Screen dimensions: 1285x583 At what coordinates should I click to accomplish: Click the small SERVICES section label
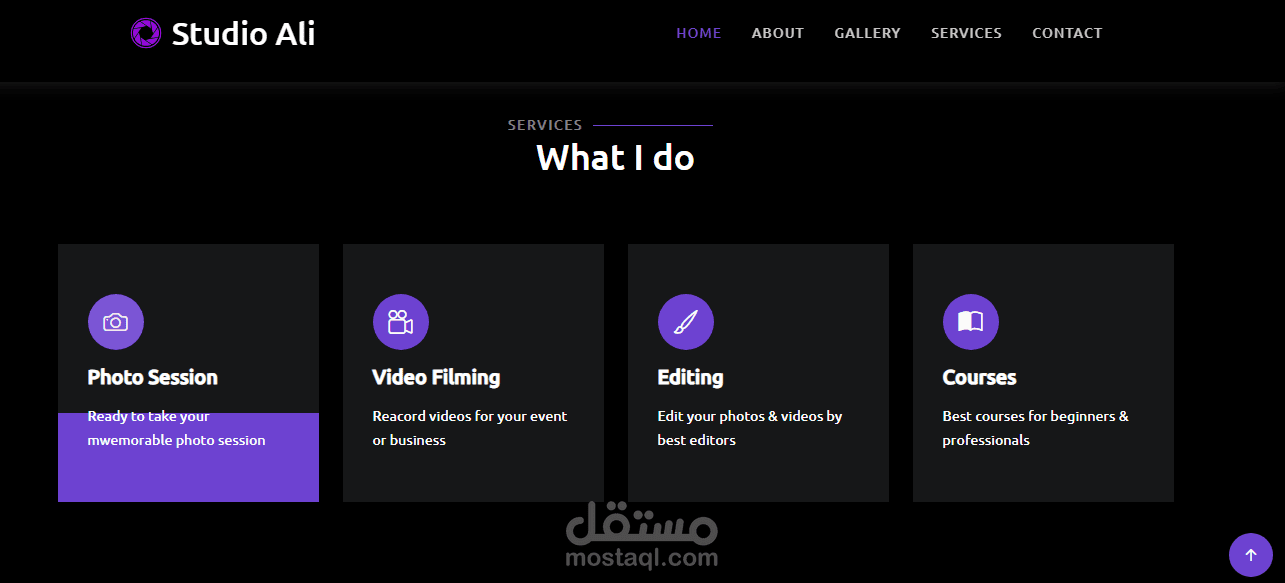coord(545,125)
